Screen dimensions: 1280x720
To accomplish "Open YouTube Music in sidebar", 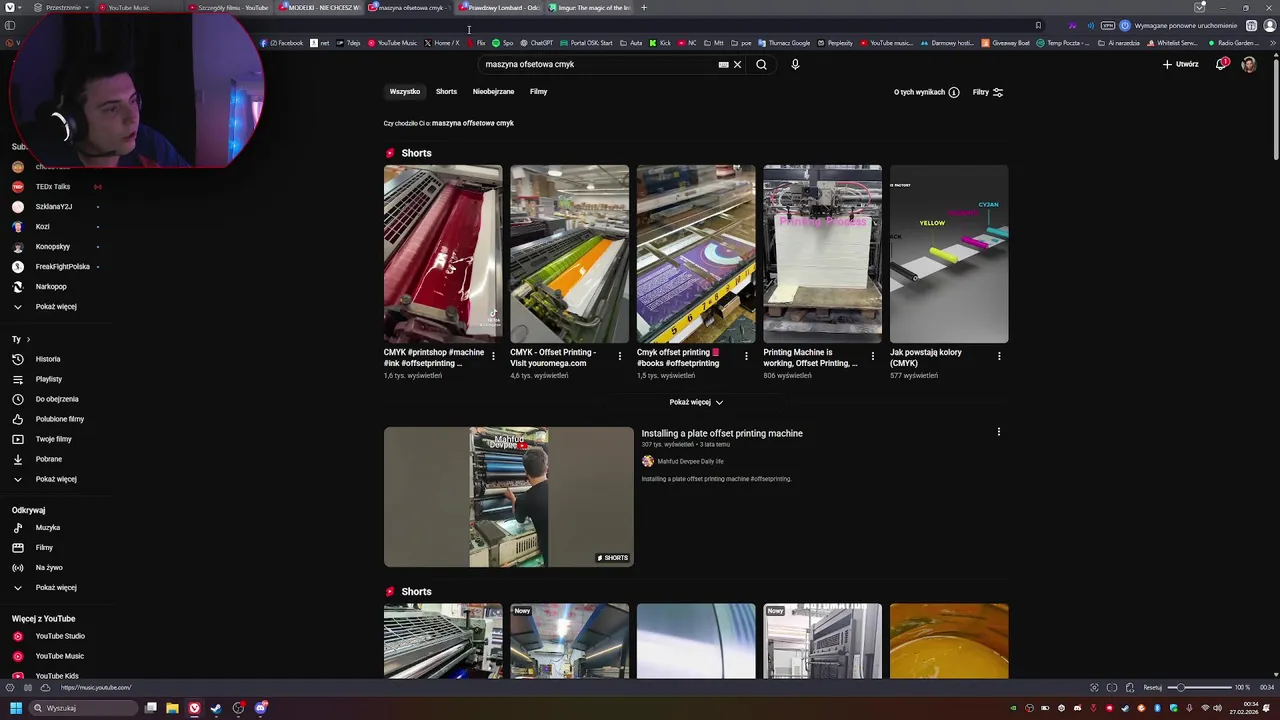I will click(x=60, y=656).
